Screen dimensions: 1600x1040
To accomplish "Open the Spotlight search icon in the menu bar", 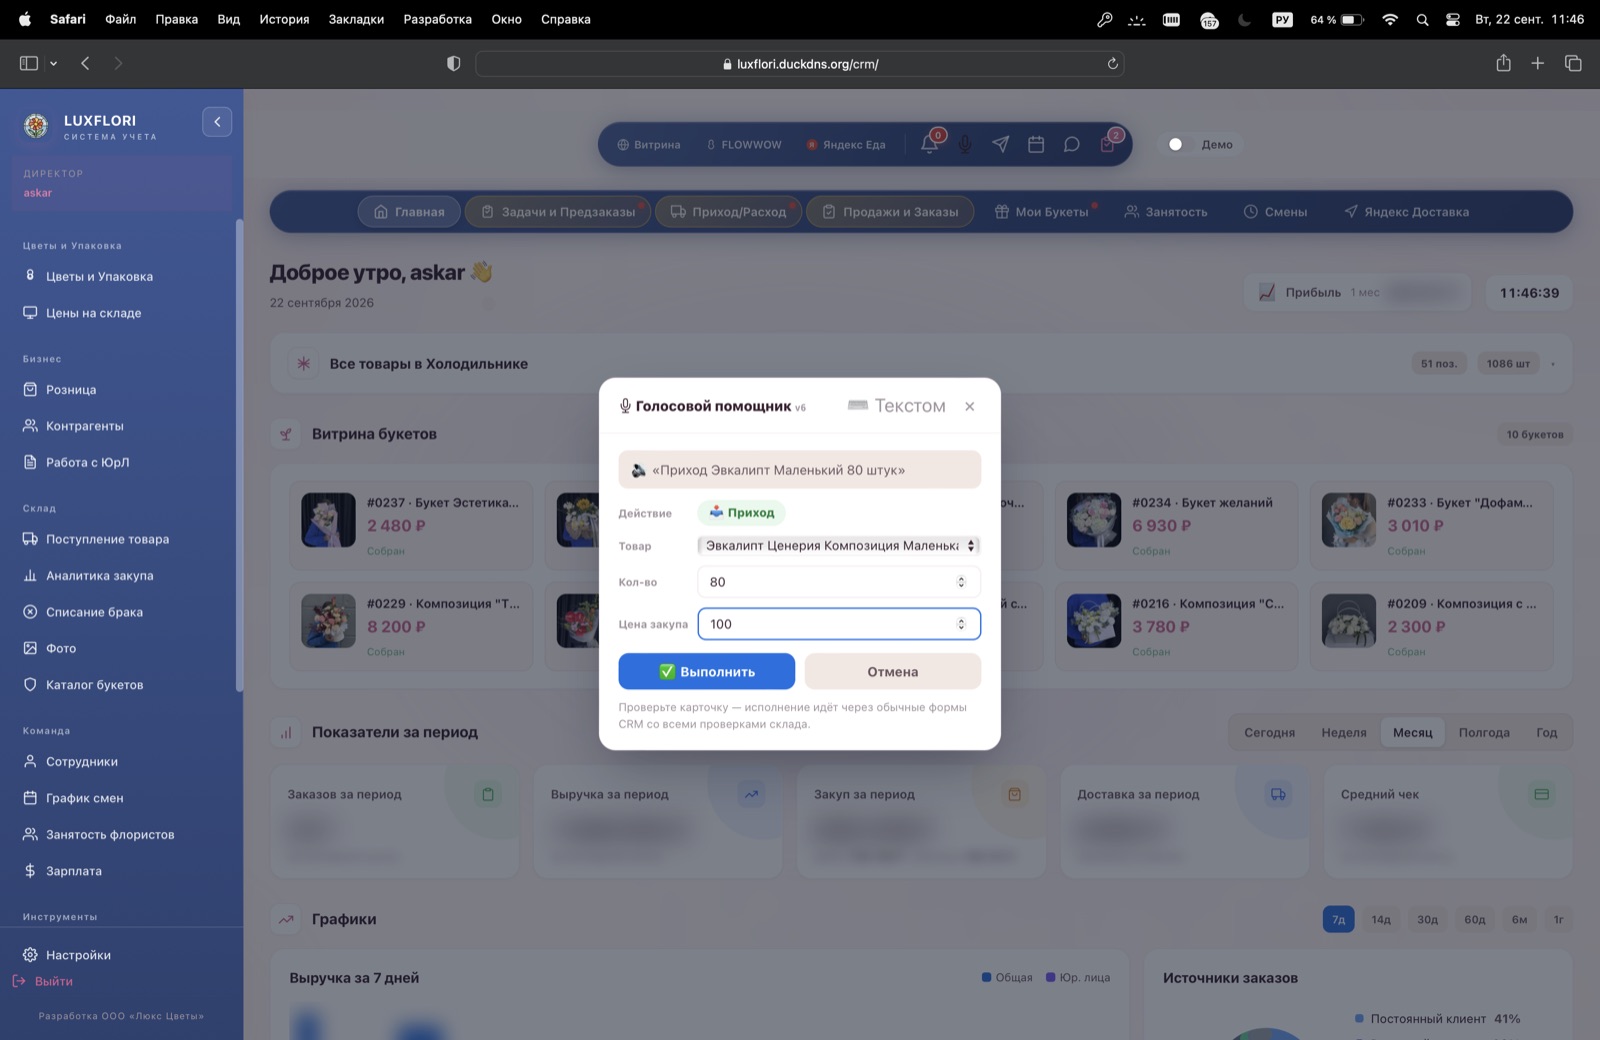I will 1422,19.
